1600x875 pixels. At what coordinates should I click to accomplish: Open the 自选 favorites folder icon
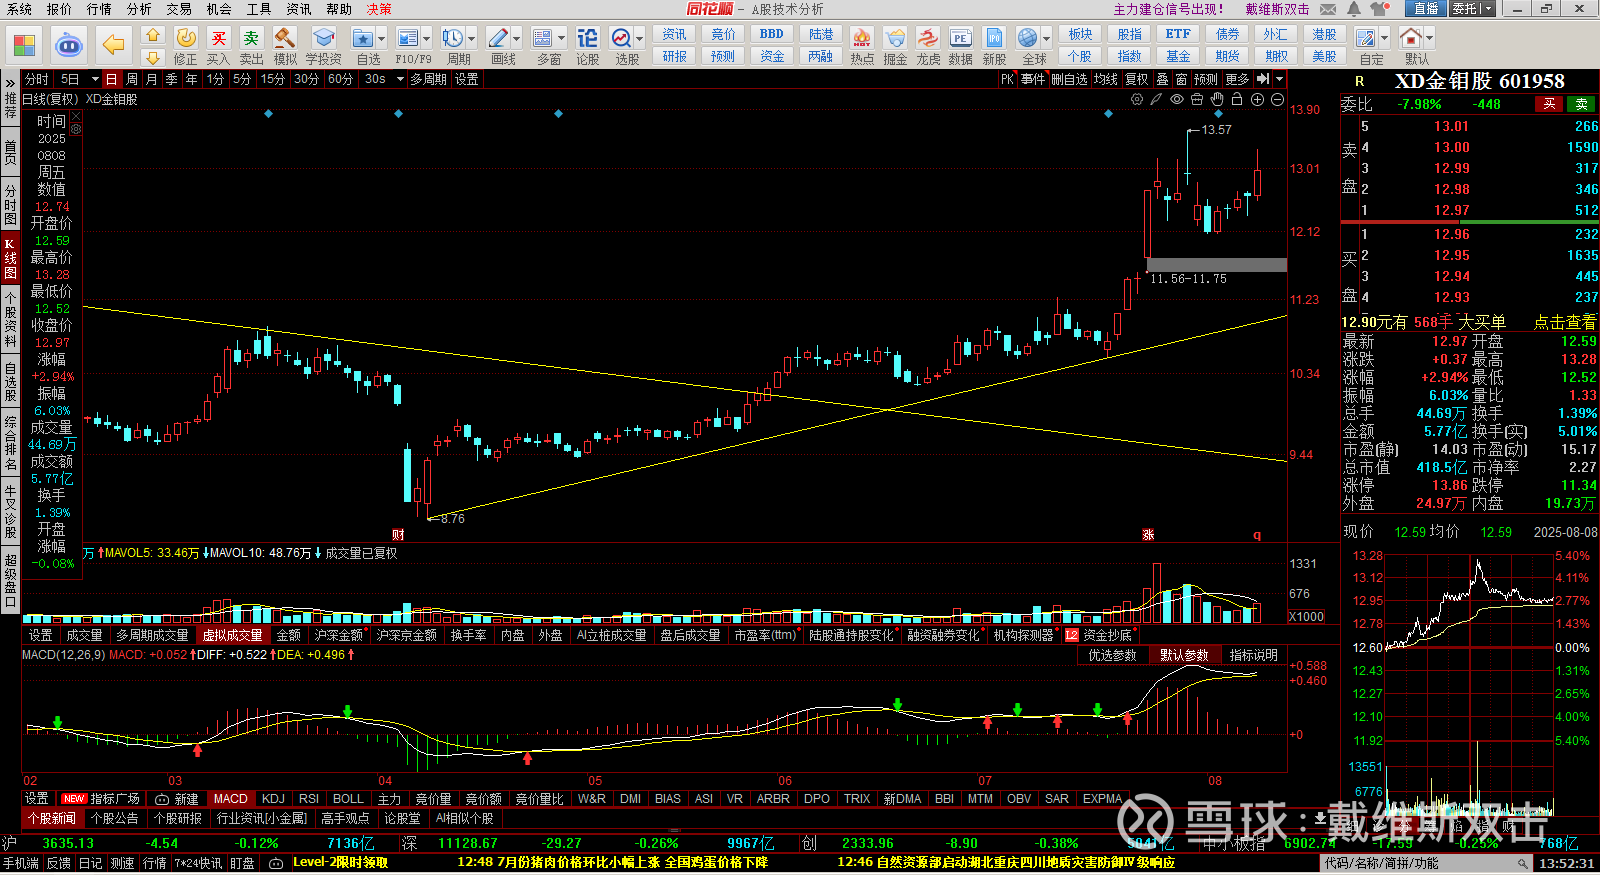tap(362, 38)
